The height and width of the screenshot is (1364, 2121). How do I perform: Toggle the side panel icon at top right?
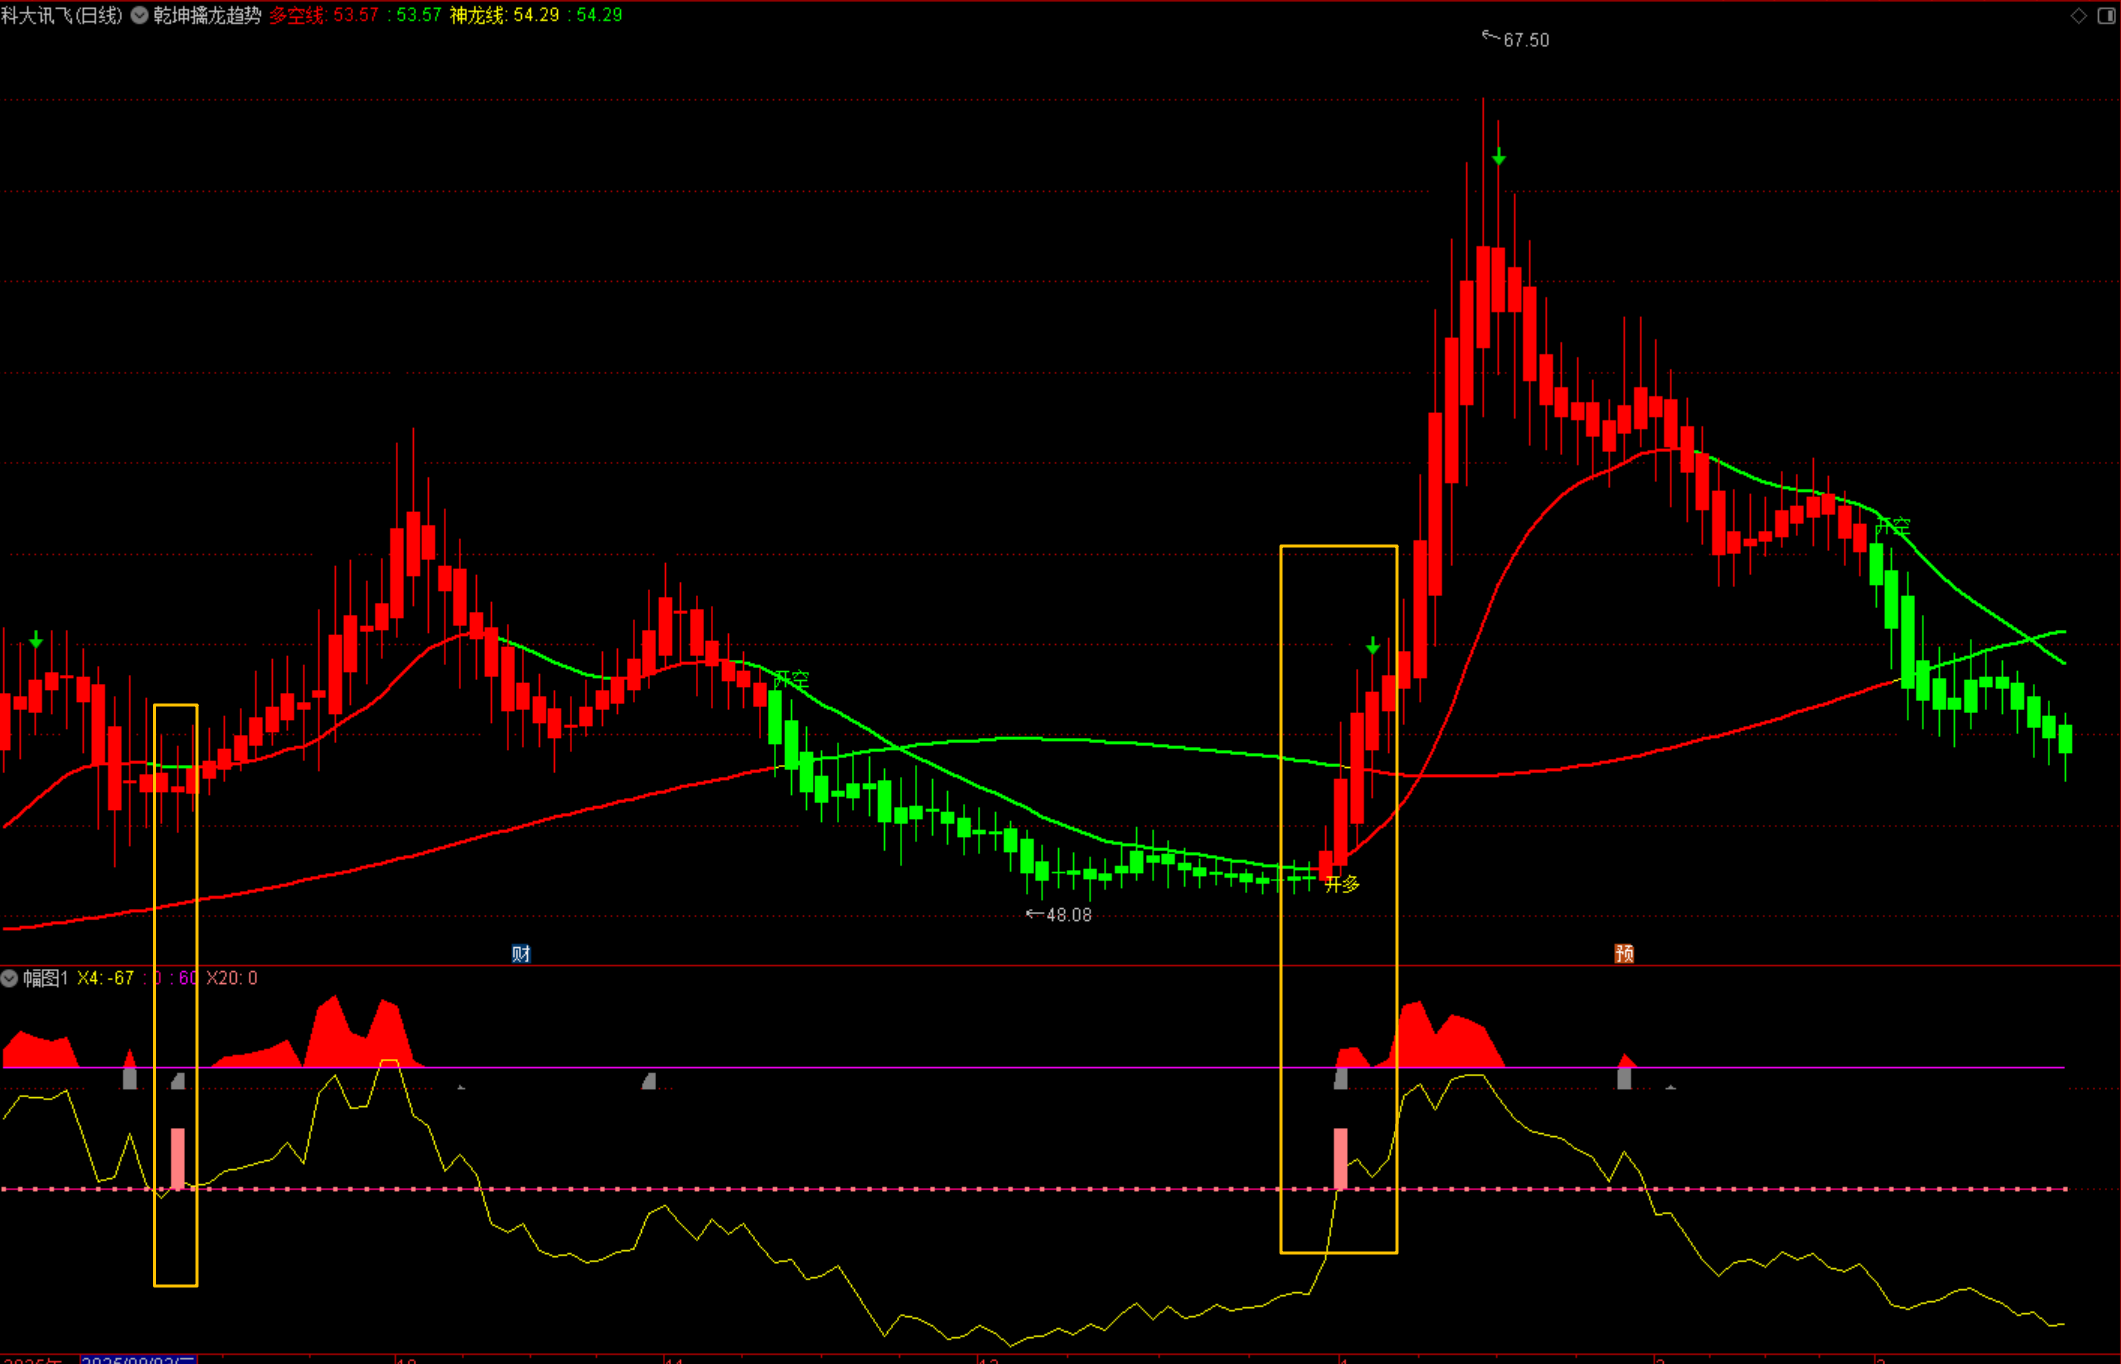point(2106,15)
